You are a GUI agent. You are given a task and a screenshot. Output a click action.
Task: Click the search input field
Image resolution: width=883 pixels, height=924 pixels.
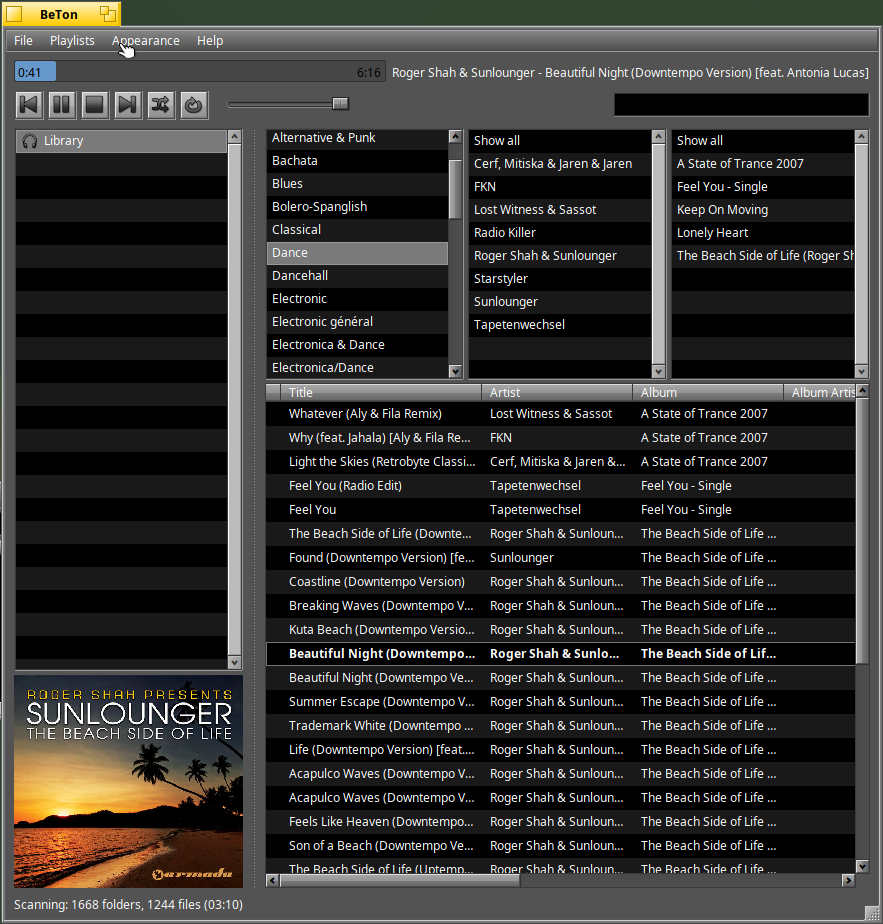pyautogui.click(x=740, y=104)
